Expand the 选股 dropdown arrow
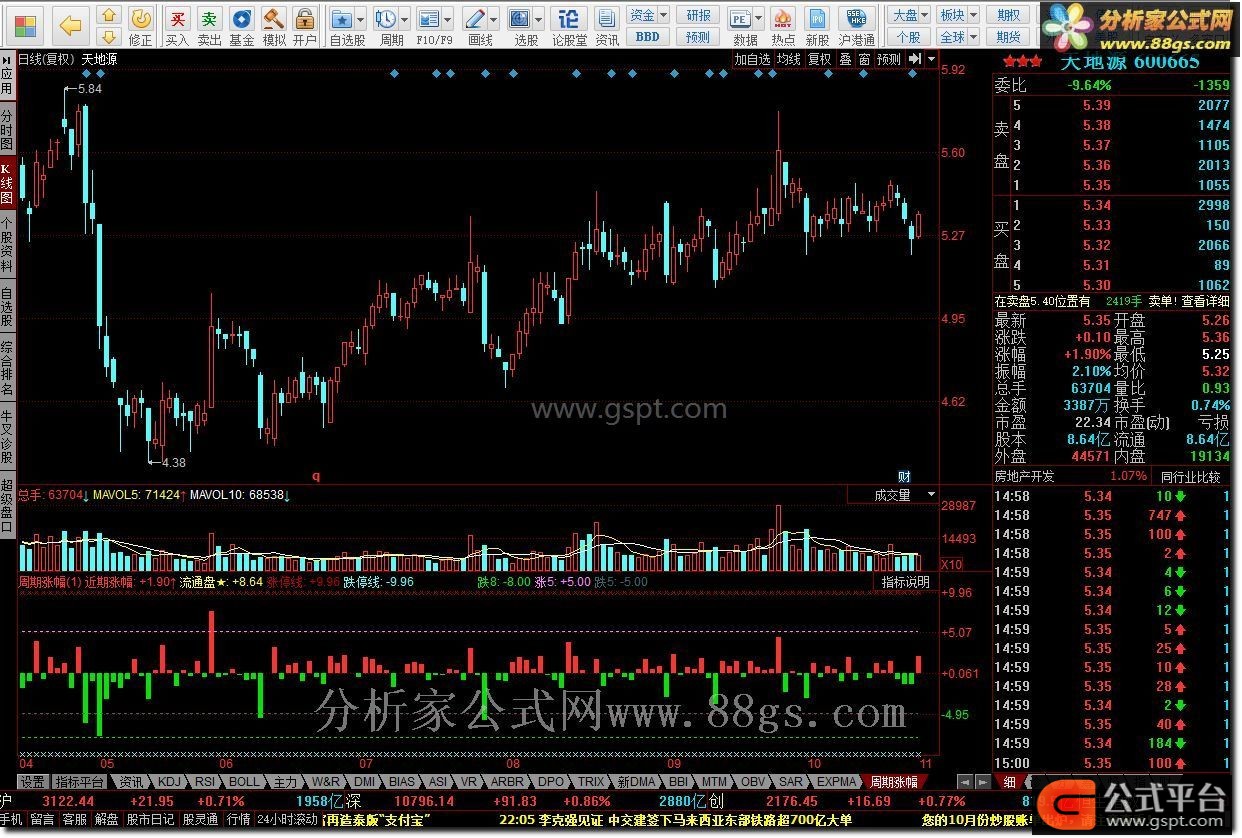 point(539,19)
